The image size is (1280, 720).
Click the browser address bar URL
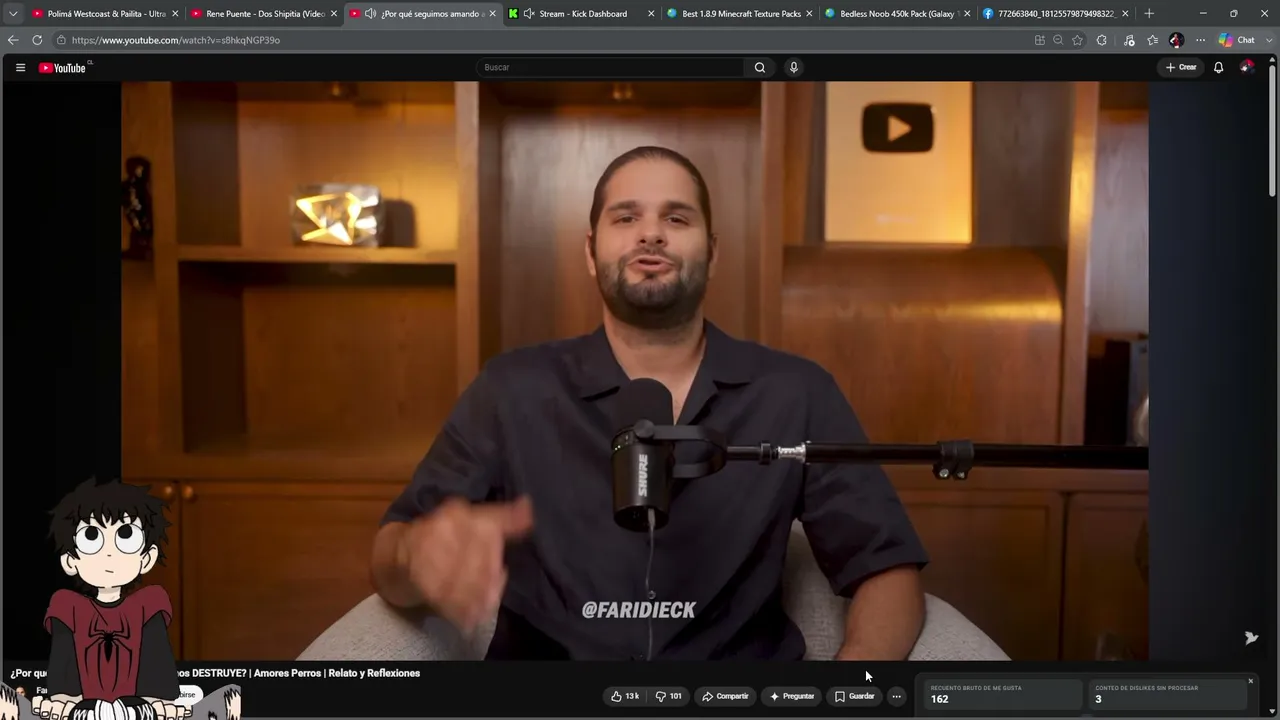(x=176, y=40)
